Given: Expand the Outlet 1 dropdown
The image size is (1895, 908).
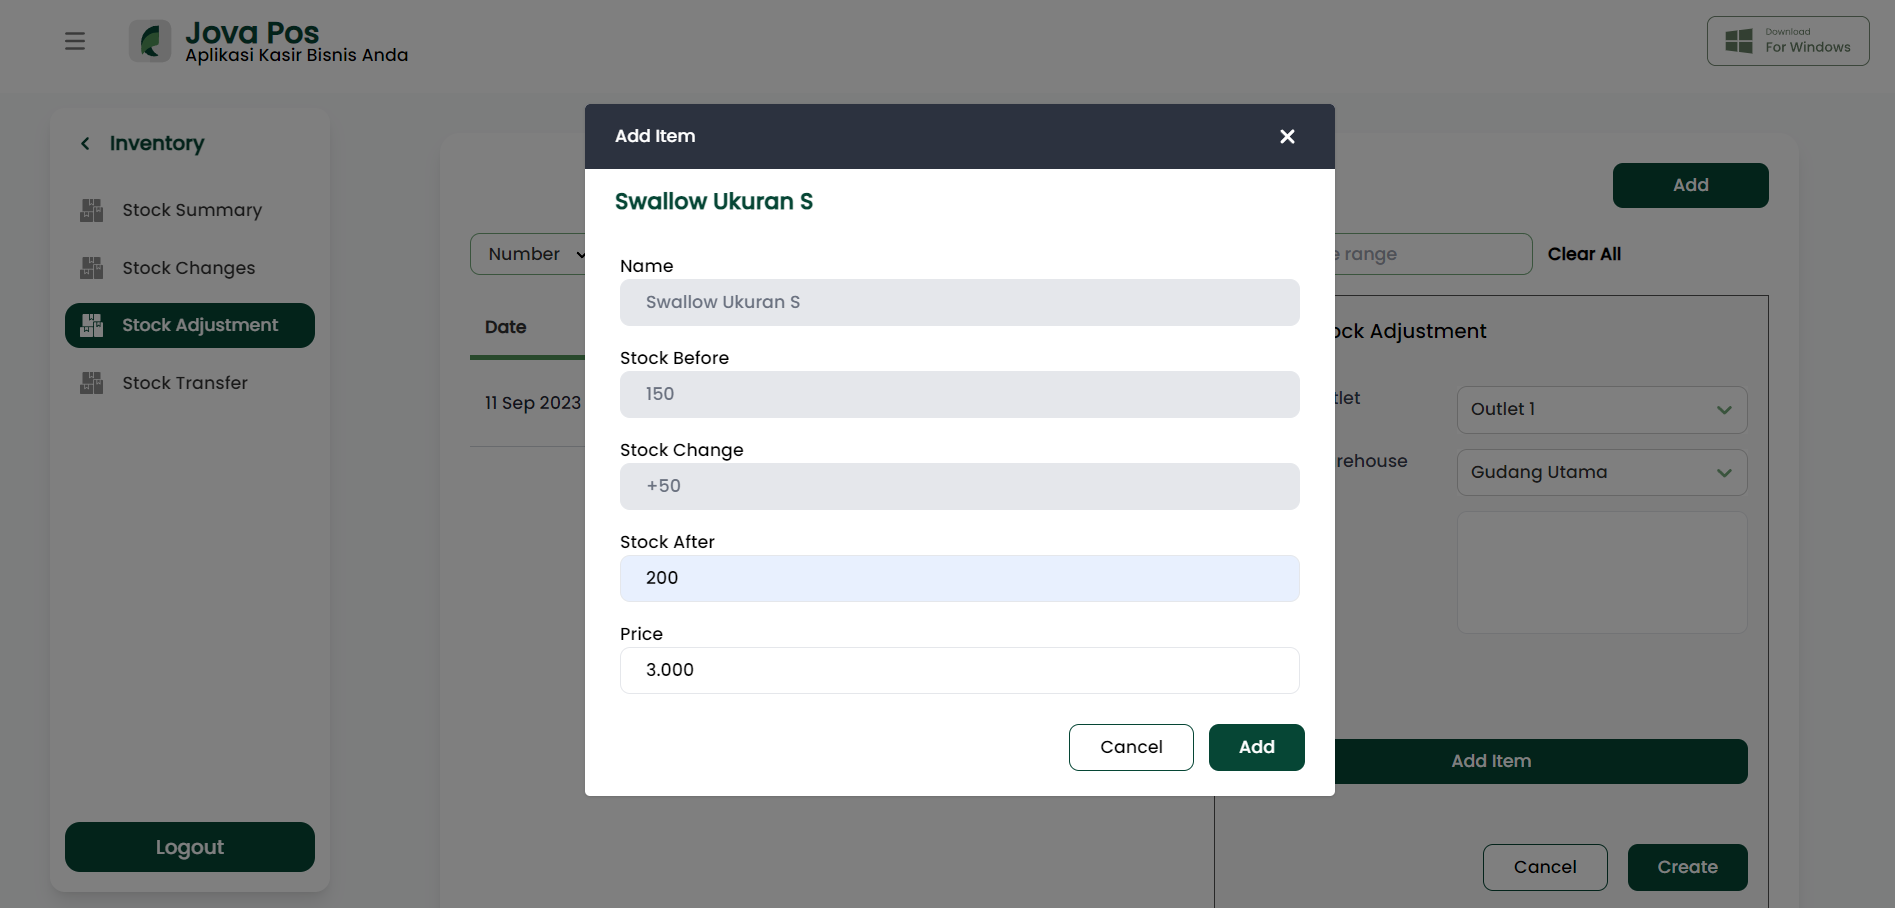Looking at the screenshot, I should [x=1602, y=410].
